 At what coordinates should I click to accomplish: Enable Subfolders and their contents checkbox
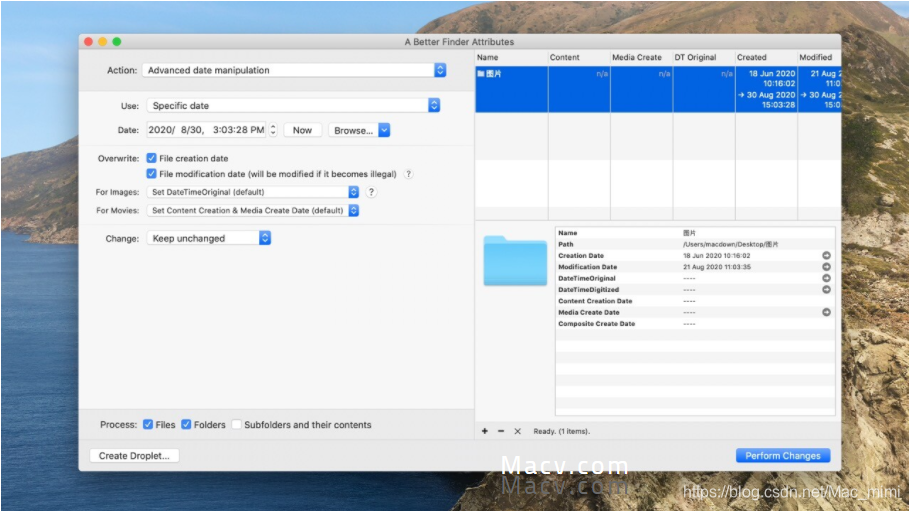[x=236, y=424]
